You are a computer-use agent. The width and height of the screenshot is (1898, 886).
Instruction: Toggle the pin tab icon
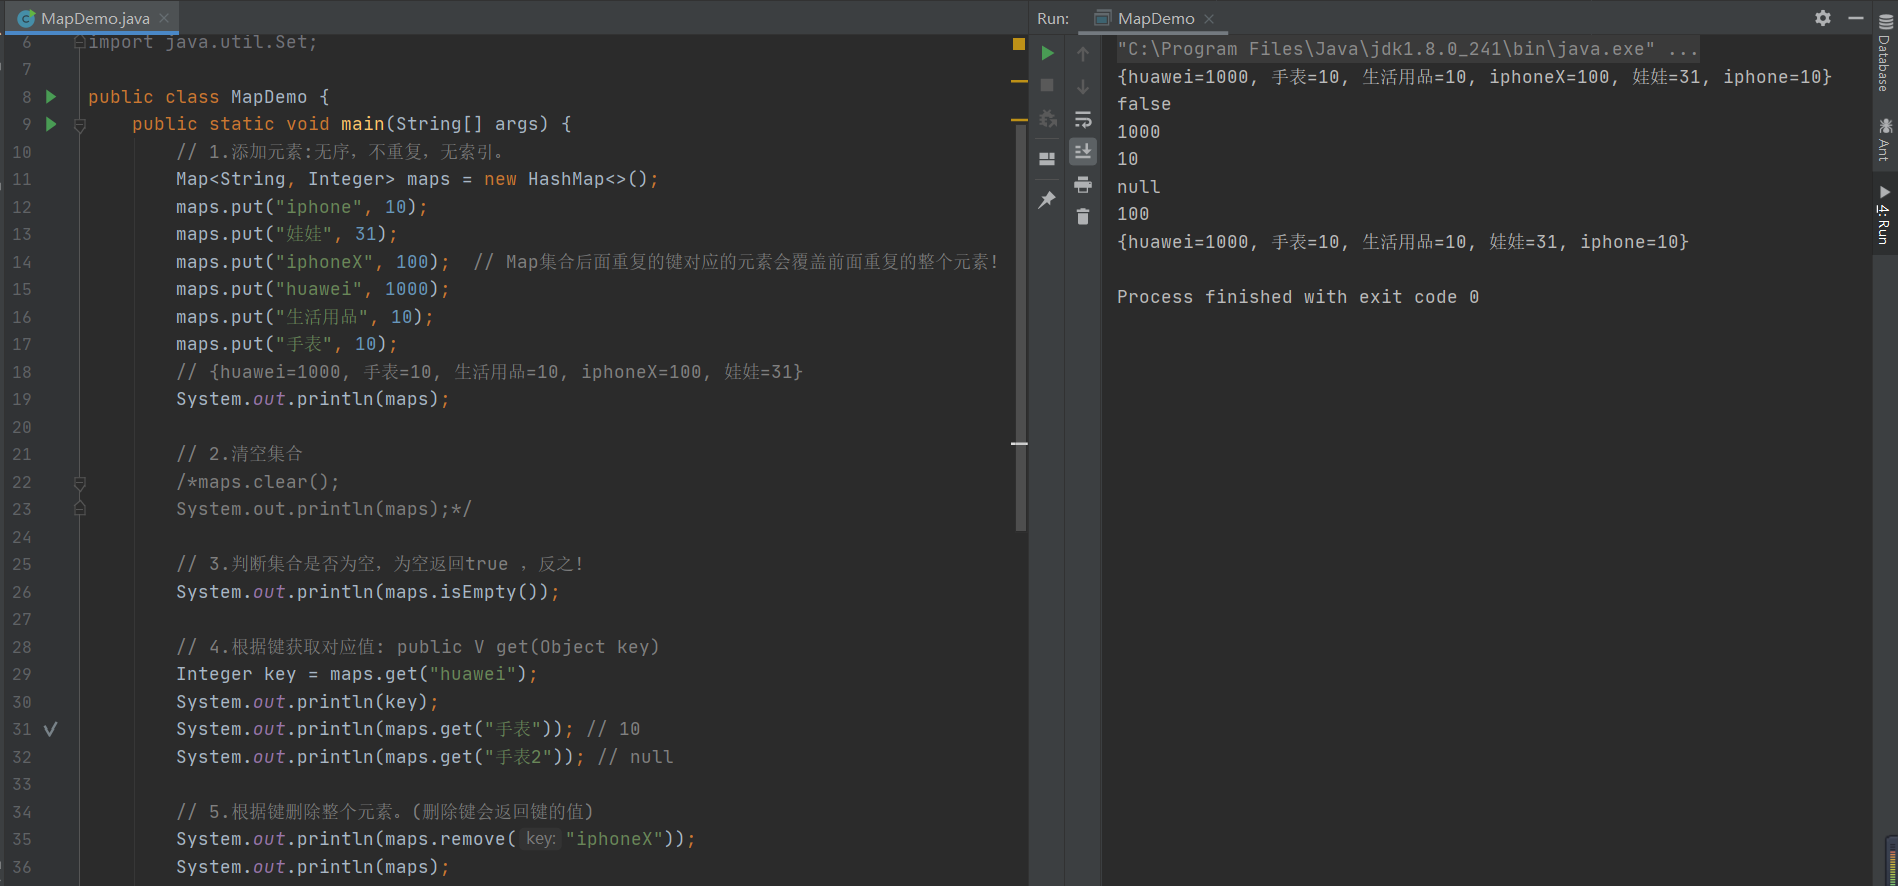click(1047, 200)
